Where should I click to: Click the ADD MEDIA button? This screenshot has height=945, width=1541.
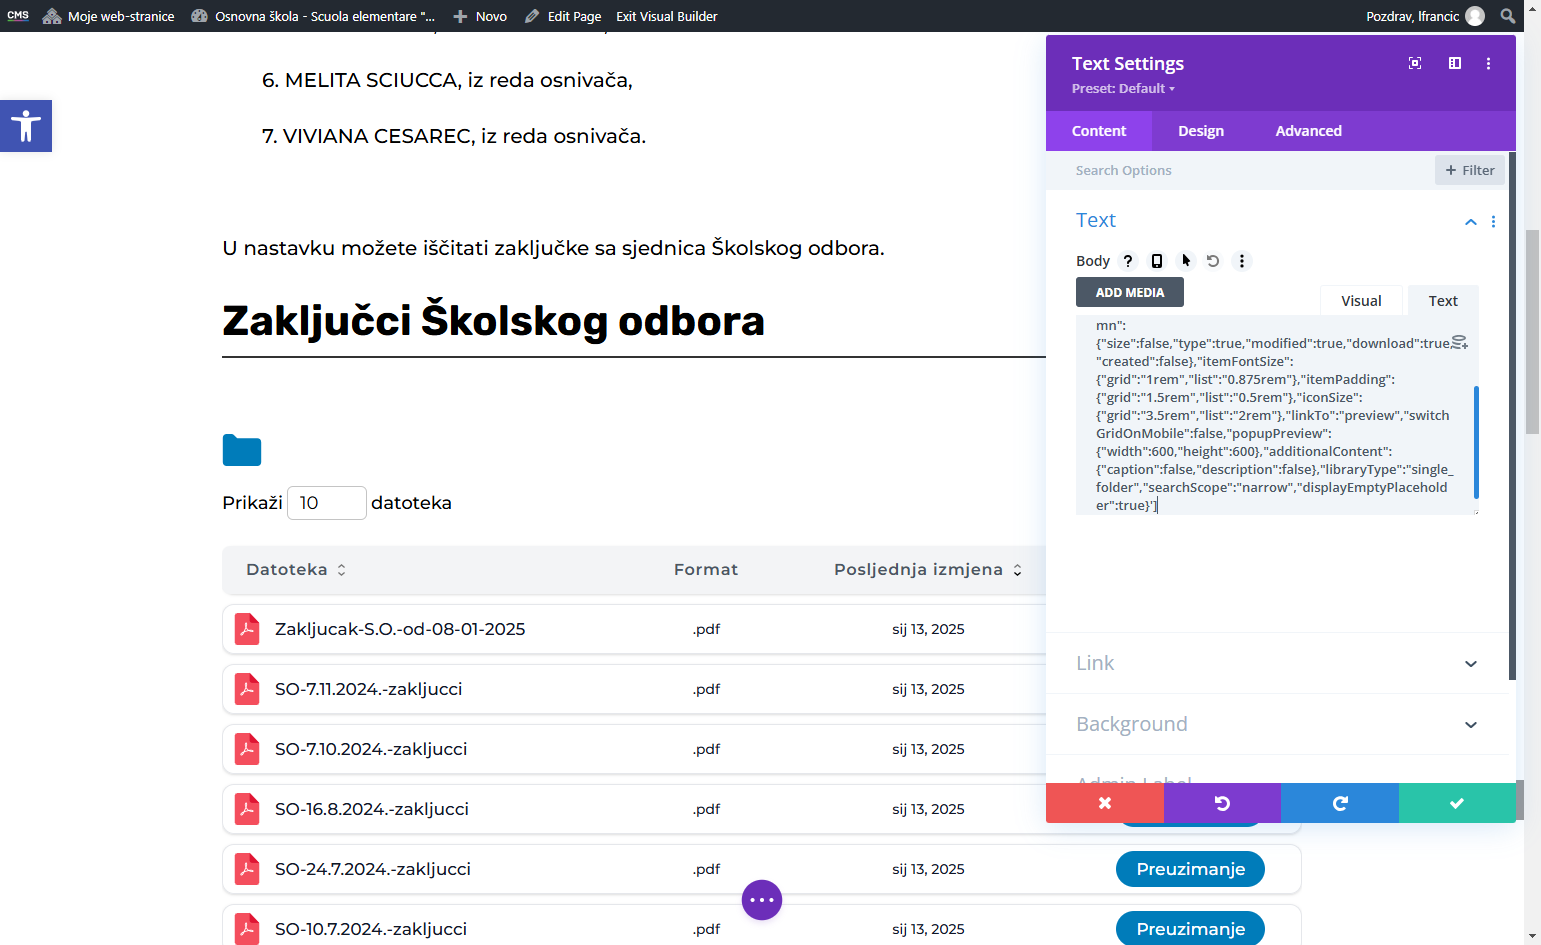pyautogui.click(x=1130, y=292)
